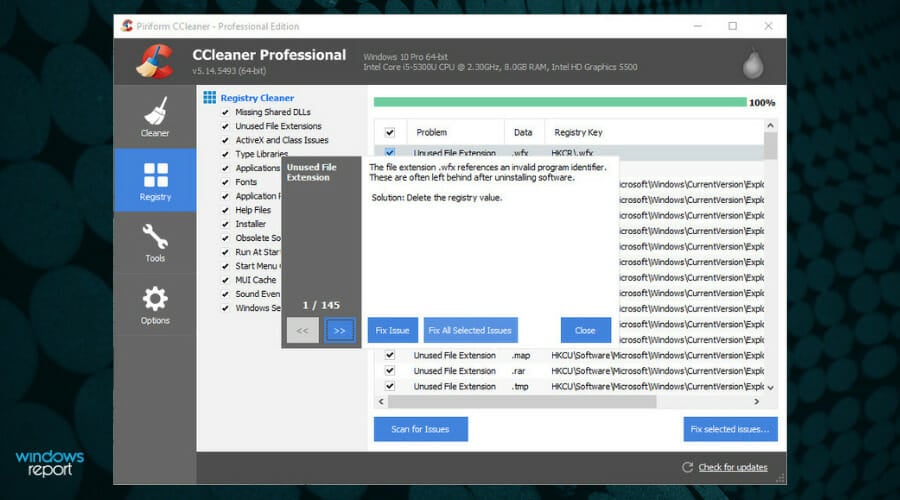
Task: Toggle Installer checkmark
Action: [x=225, y=224]
